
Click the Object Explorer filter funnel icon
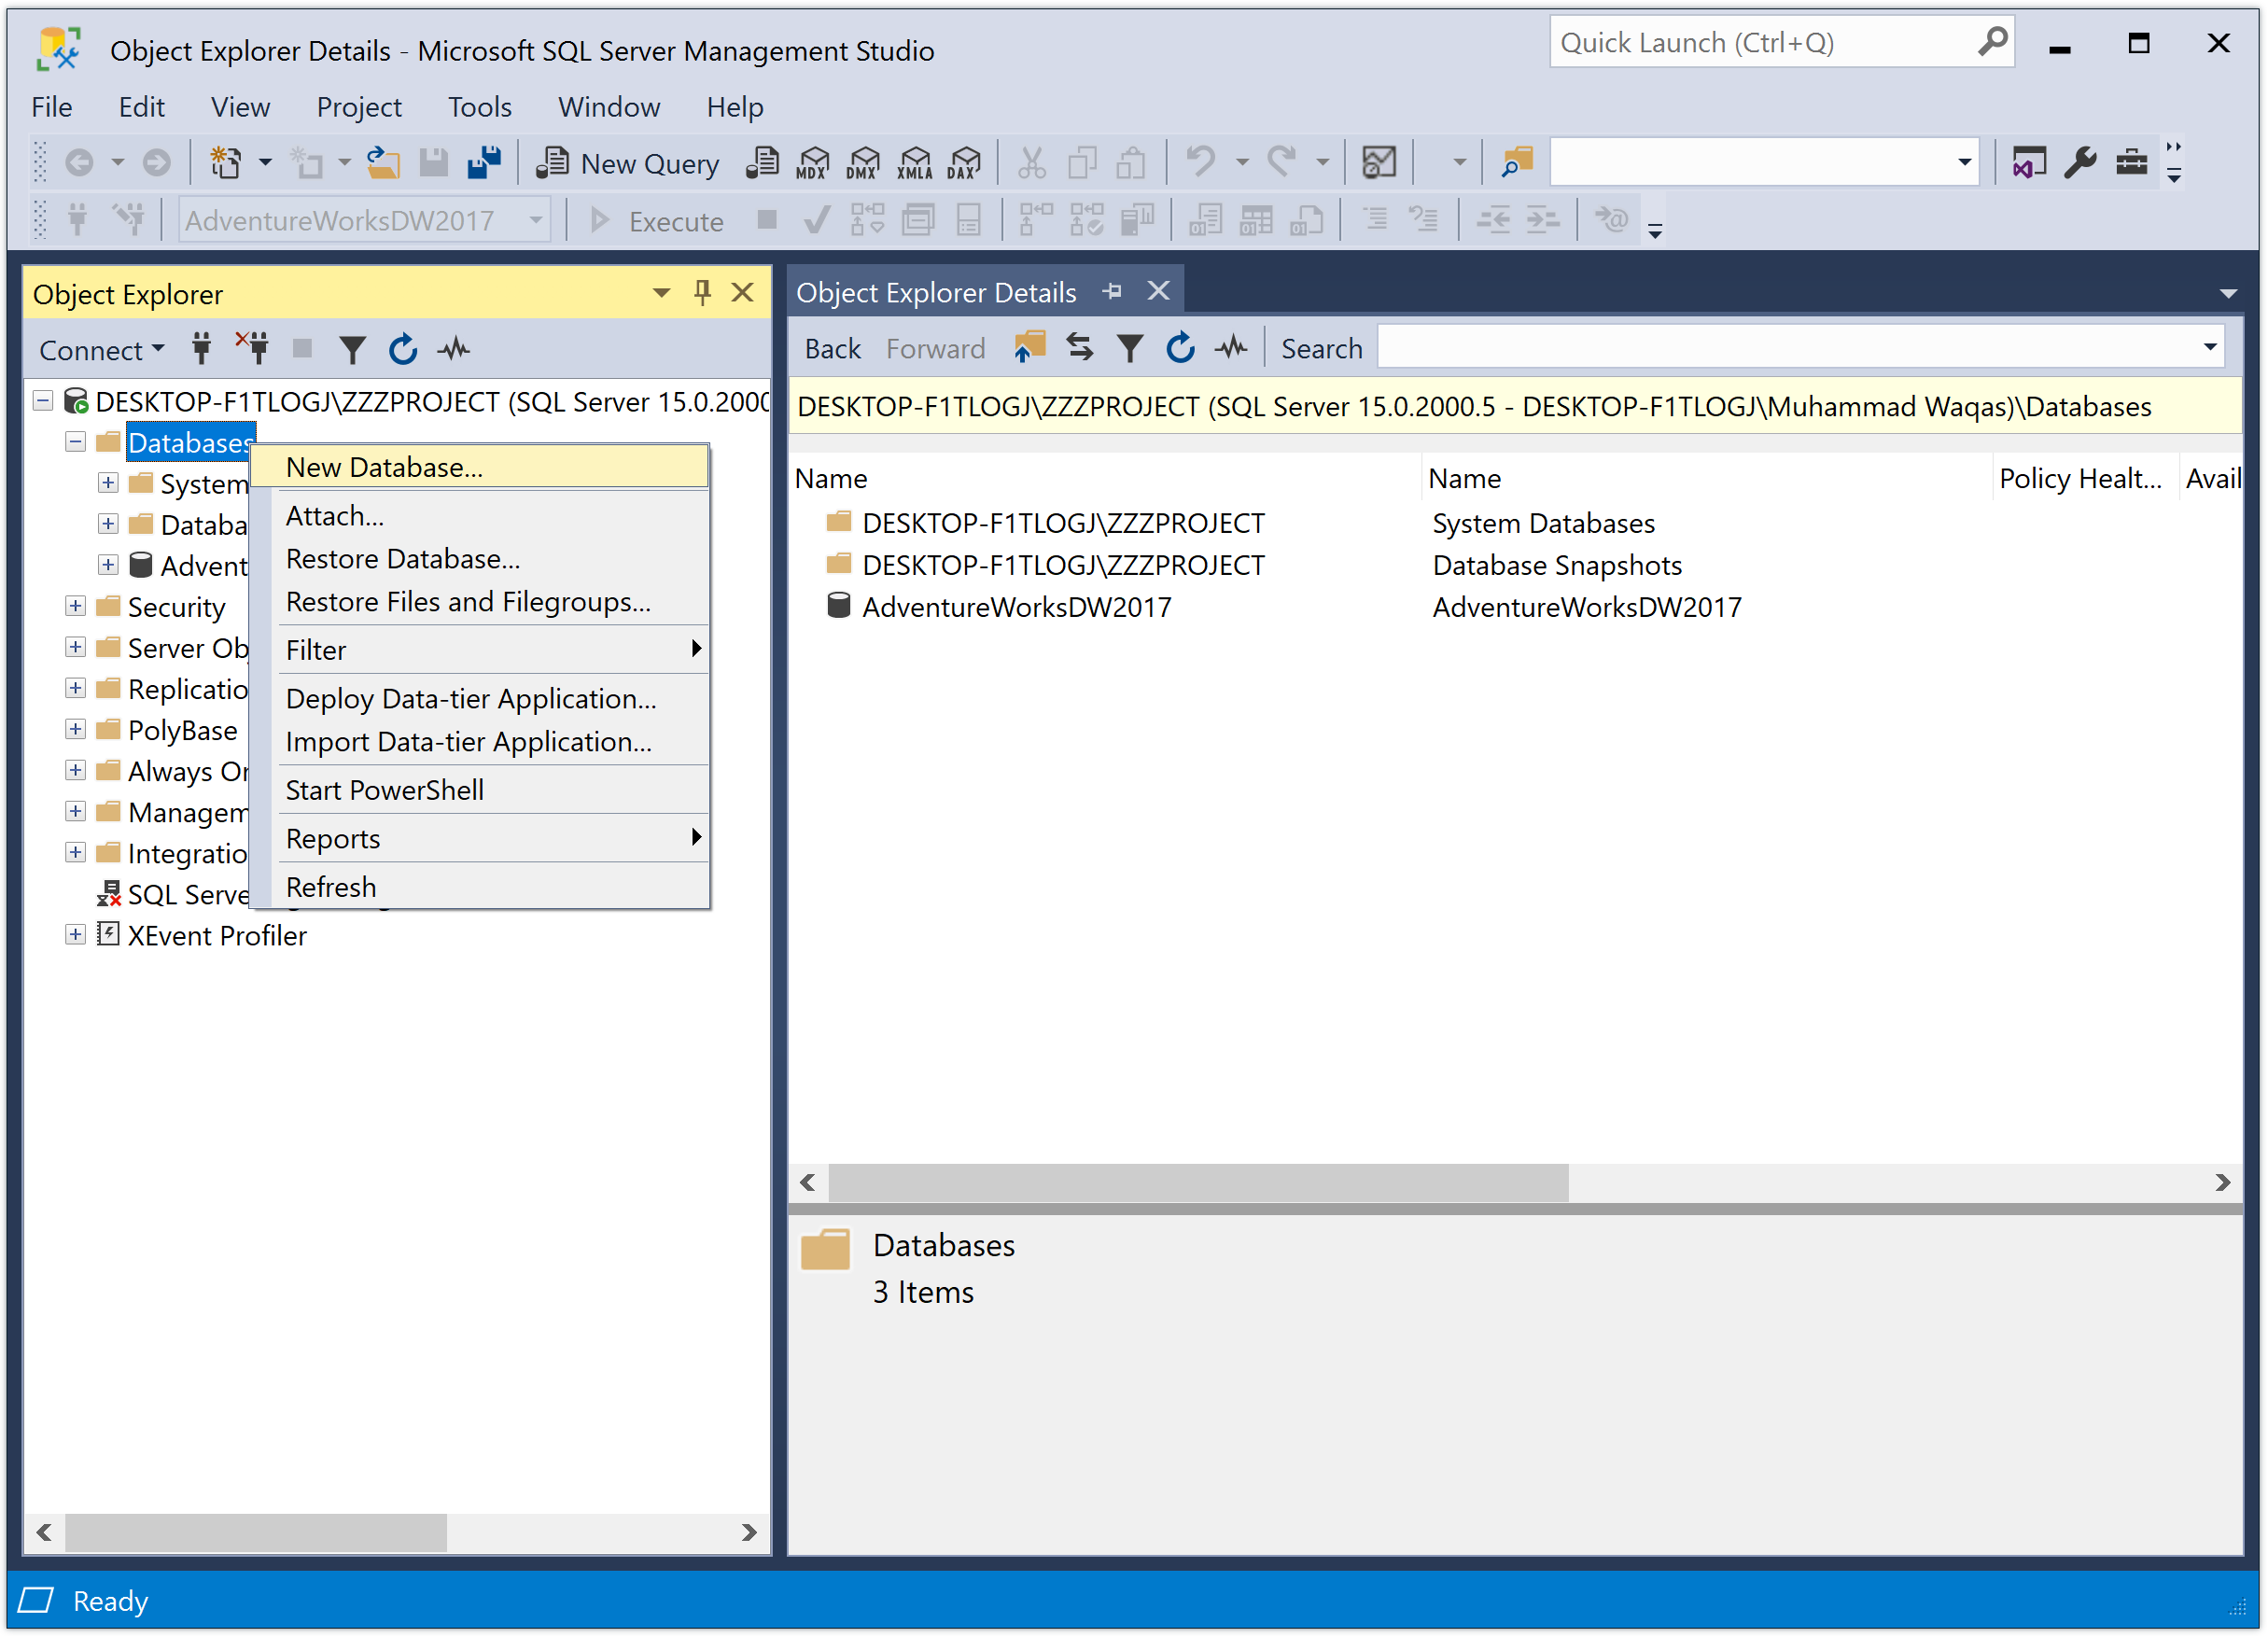point(351,349)
